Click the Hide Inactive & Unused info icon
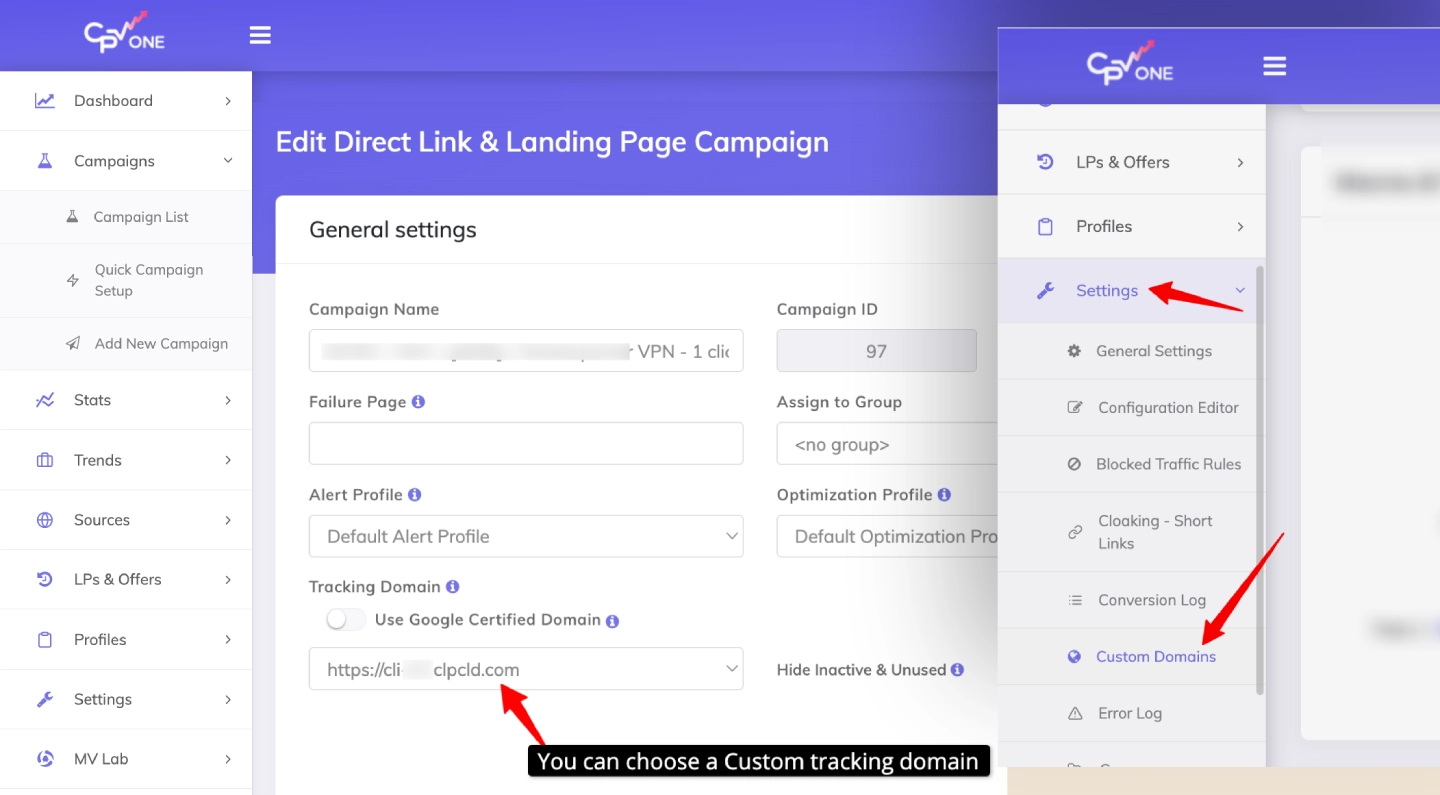Viewport: 1440px width, 795px height. pyautogui.click(x=957, y=670)
